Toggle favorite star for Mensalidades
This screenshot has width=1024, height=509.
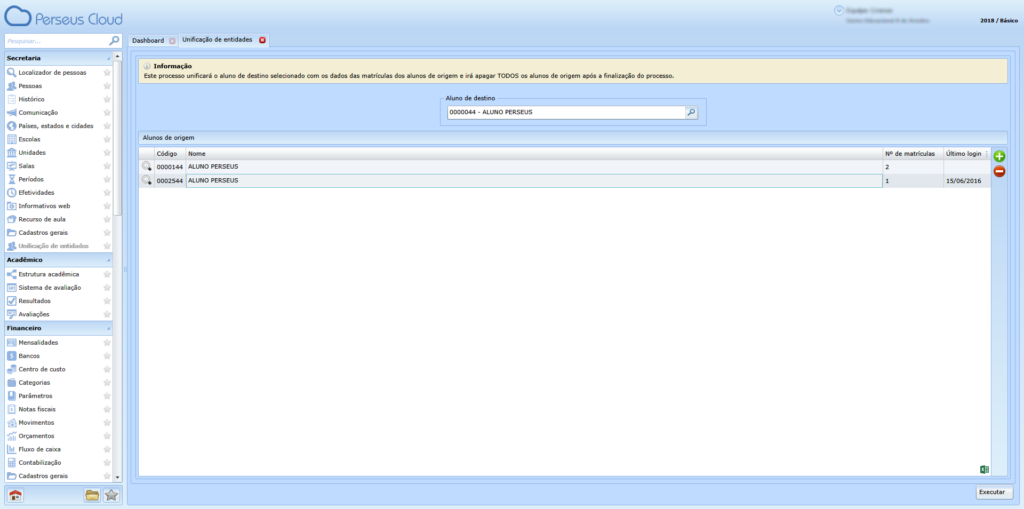coord(107,342)
